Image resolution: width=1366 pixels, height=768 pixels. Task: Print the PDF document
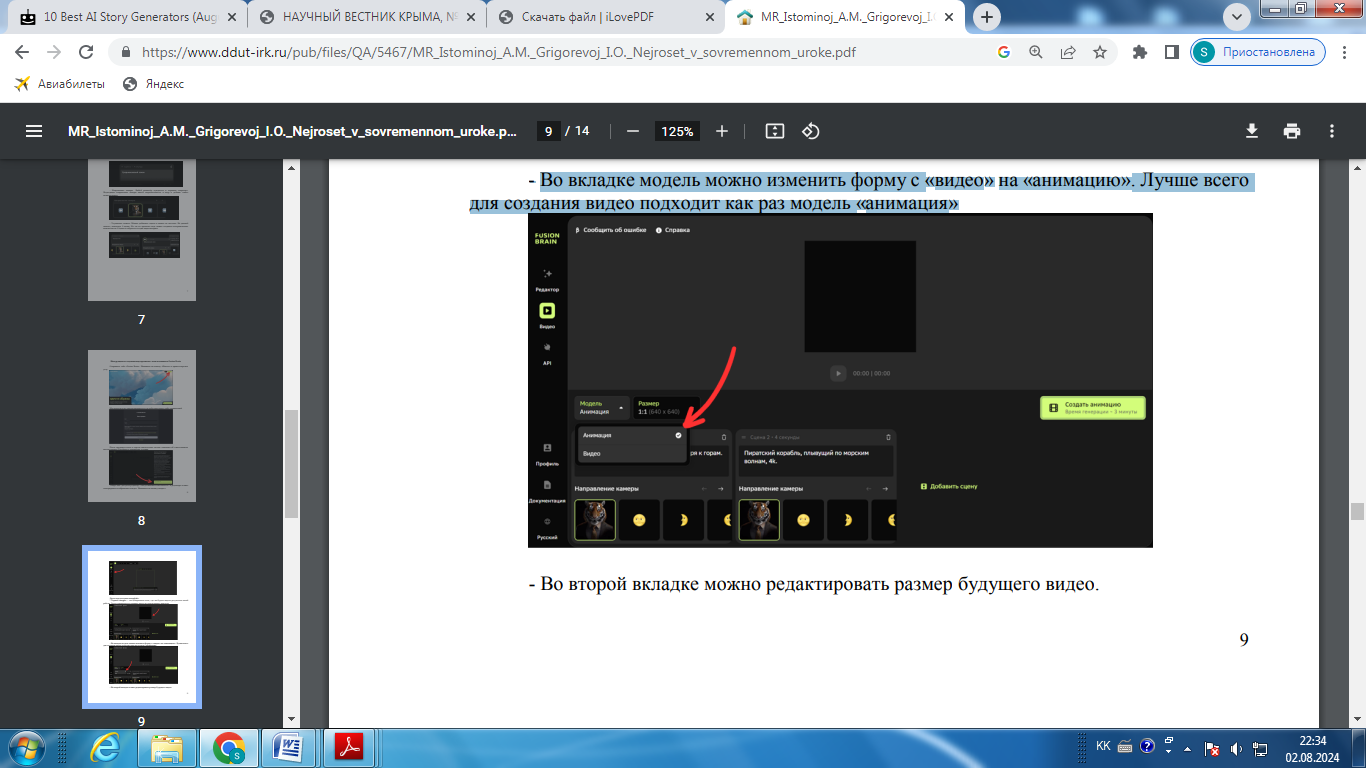click(1292, 131)
